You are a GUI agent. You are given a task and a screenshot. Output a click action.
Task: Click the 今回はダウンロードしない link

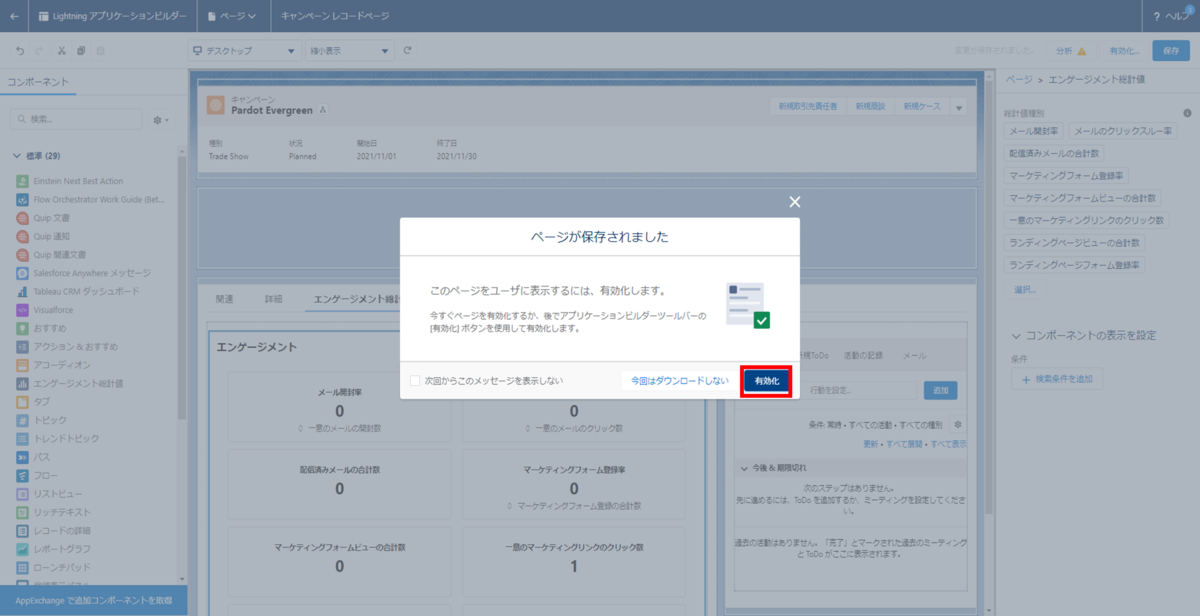(680, 380)
